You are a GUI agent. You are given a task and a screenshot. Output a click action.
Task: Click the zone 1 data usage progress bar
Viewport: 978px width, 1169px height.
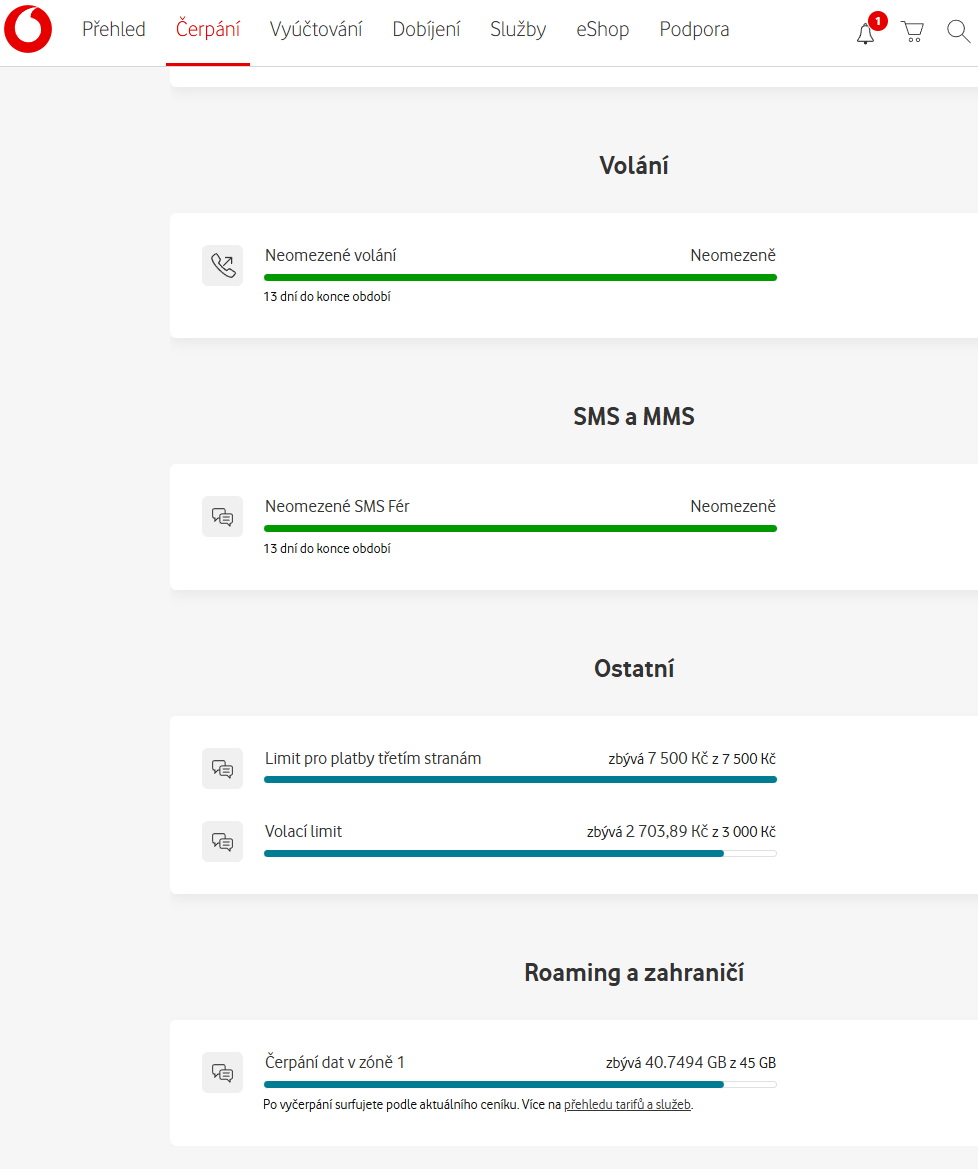tap(520, 1084)
